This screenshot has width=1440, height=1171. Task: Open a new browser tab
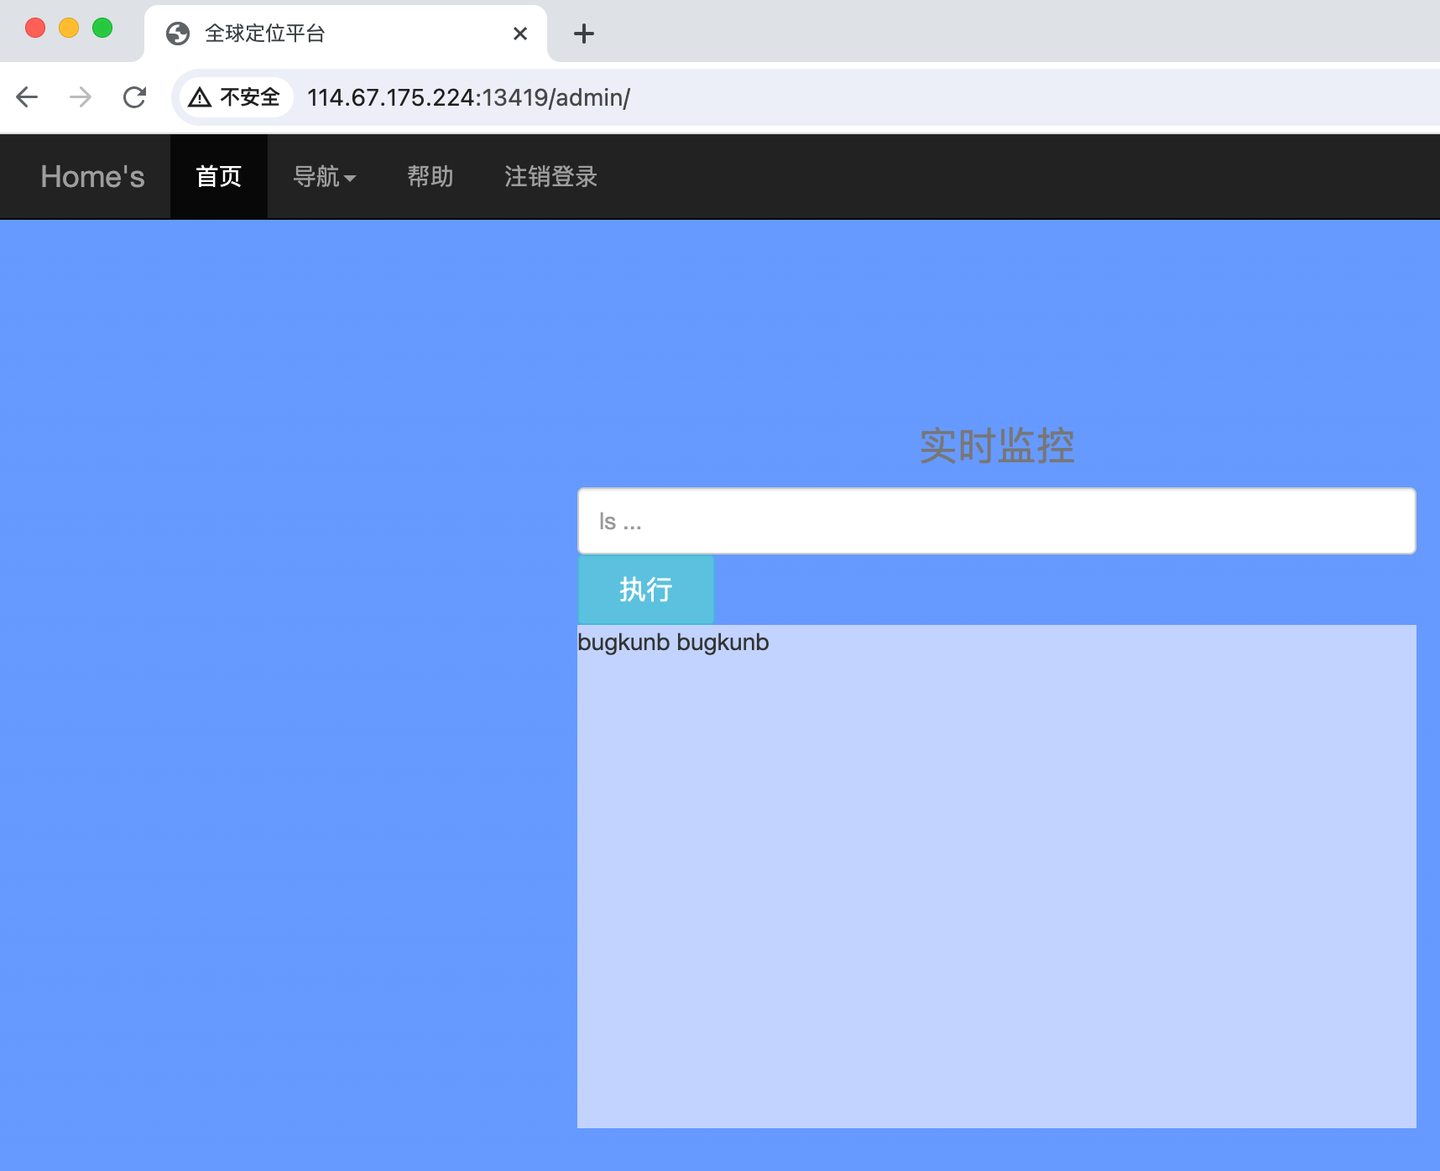584,34
